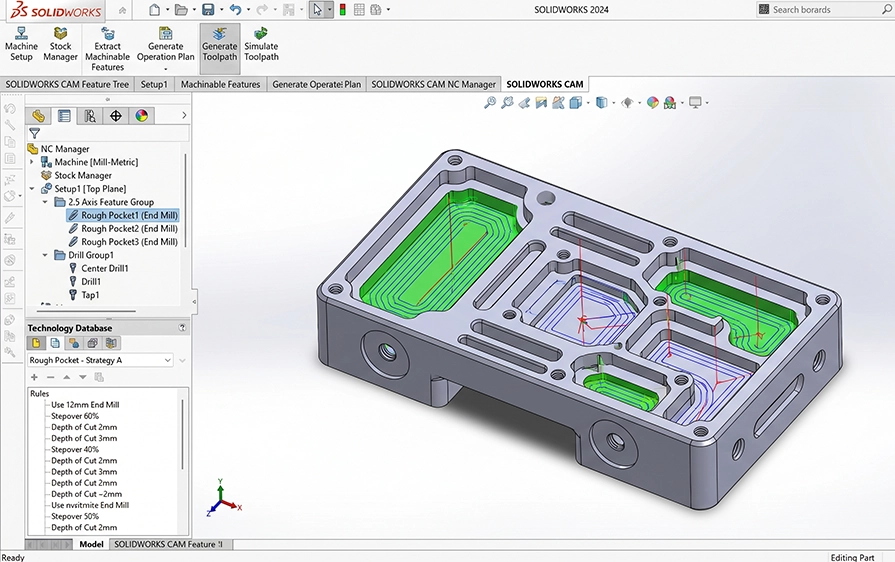Select Rough Pocket3 (End Mill) operation

(123, 242)
